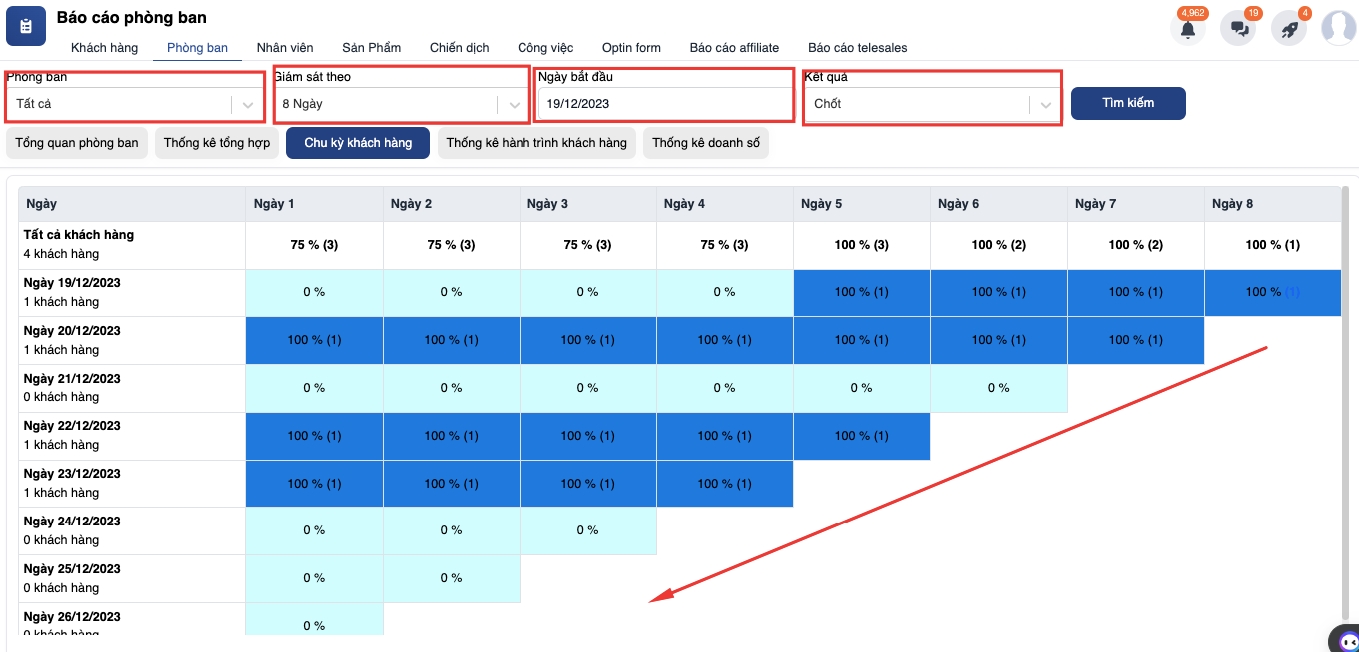The width and height of the screenshot is (1359, 652).
Task: Expand the Giám sát theo dropdown
Action: pyautogui.click(x=514, y=104)
